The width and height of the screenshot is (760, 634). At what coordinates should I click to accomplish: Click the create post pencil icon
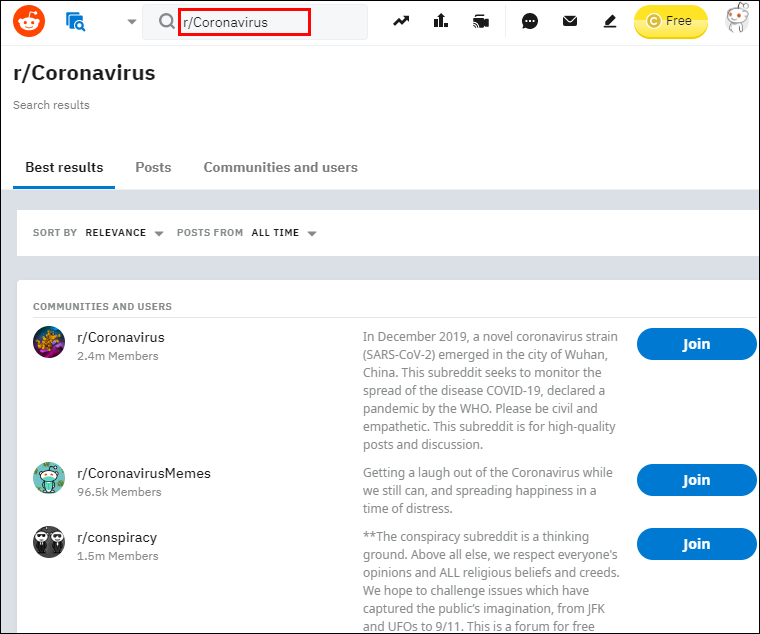pos(610,21)
